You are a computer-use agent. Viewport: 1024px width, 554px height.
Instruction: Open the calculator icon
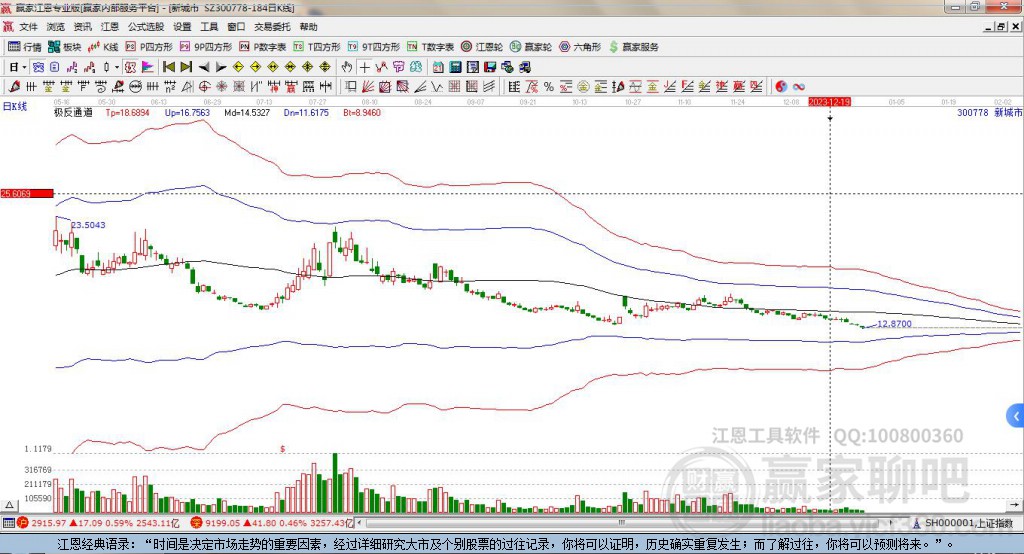[x=456, y=67]
